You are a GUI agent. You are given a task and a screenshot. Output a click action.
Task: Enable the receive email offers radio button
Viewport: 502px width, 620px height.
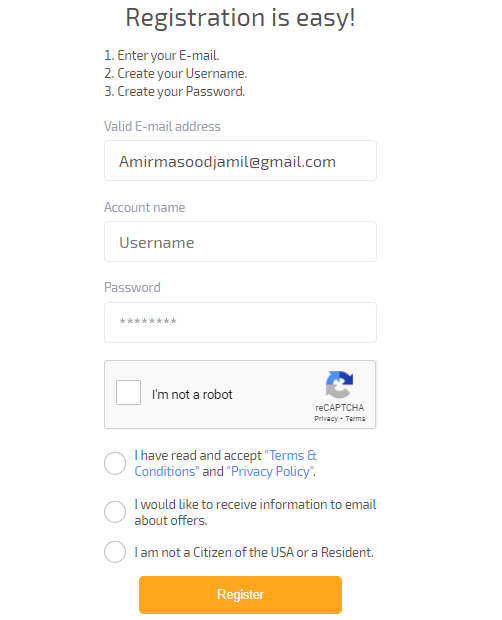(x=115, y=512)
